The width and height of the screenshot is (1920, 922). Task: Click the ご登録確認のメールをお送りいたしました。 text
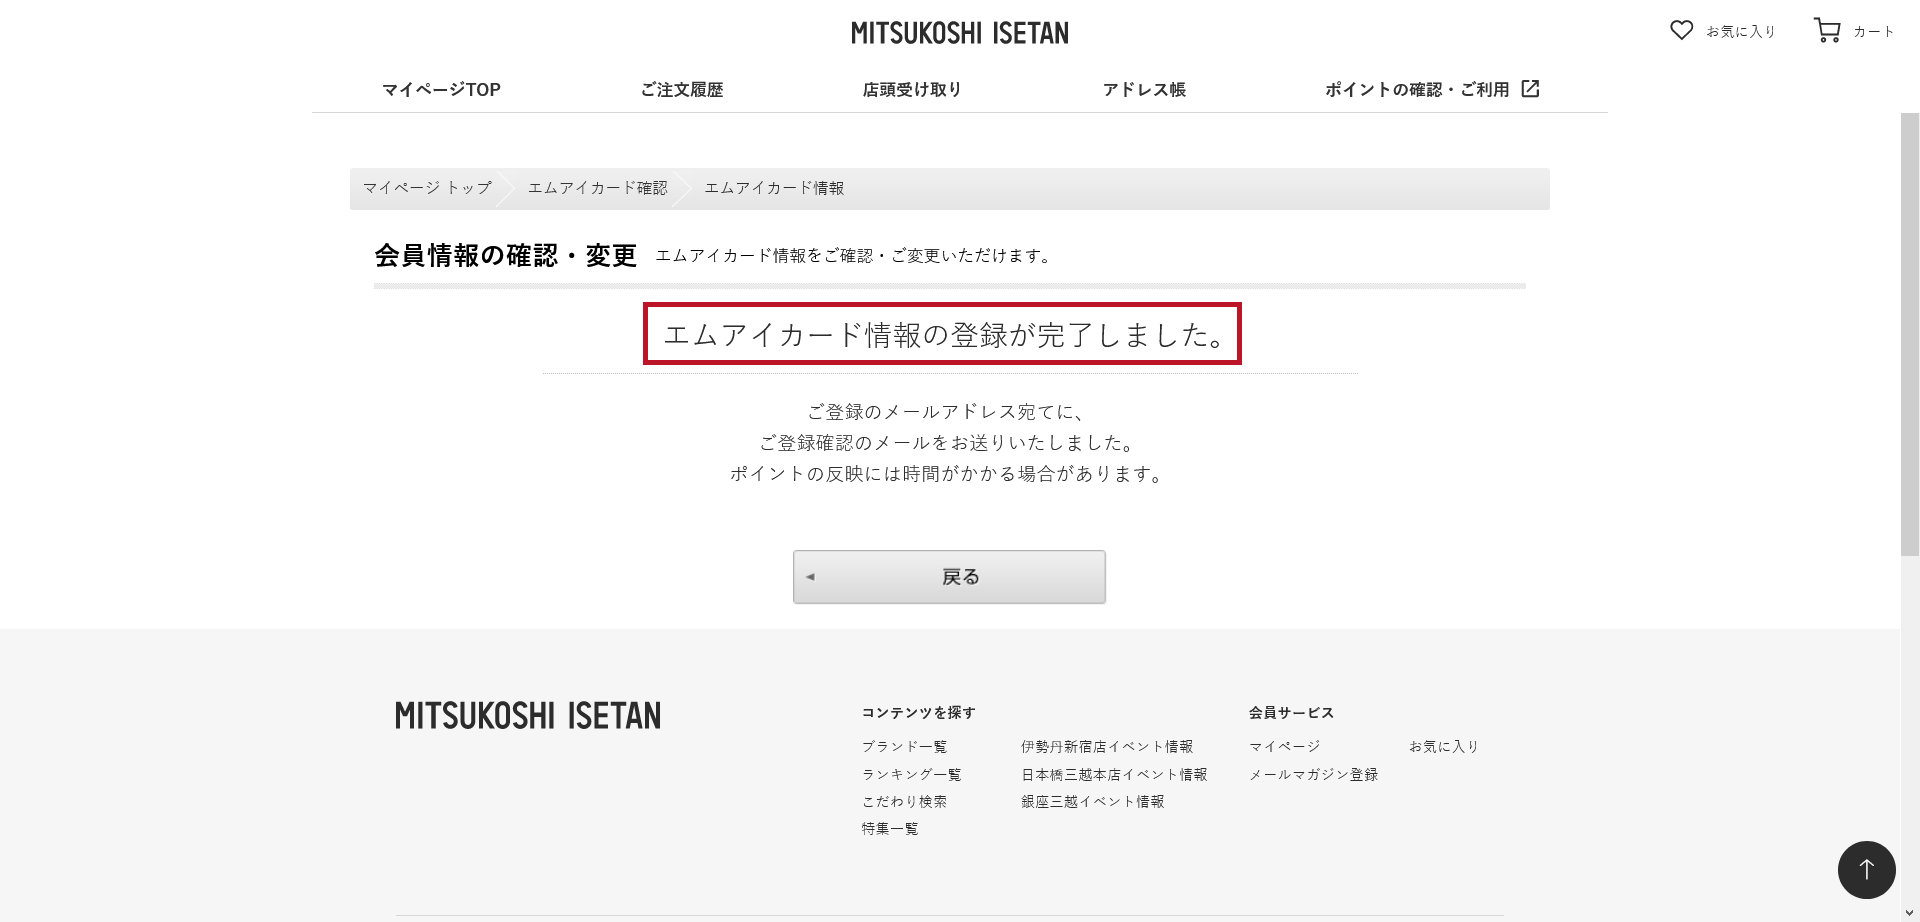[948, 443]
